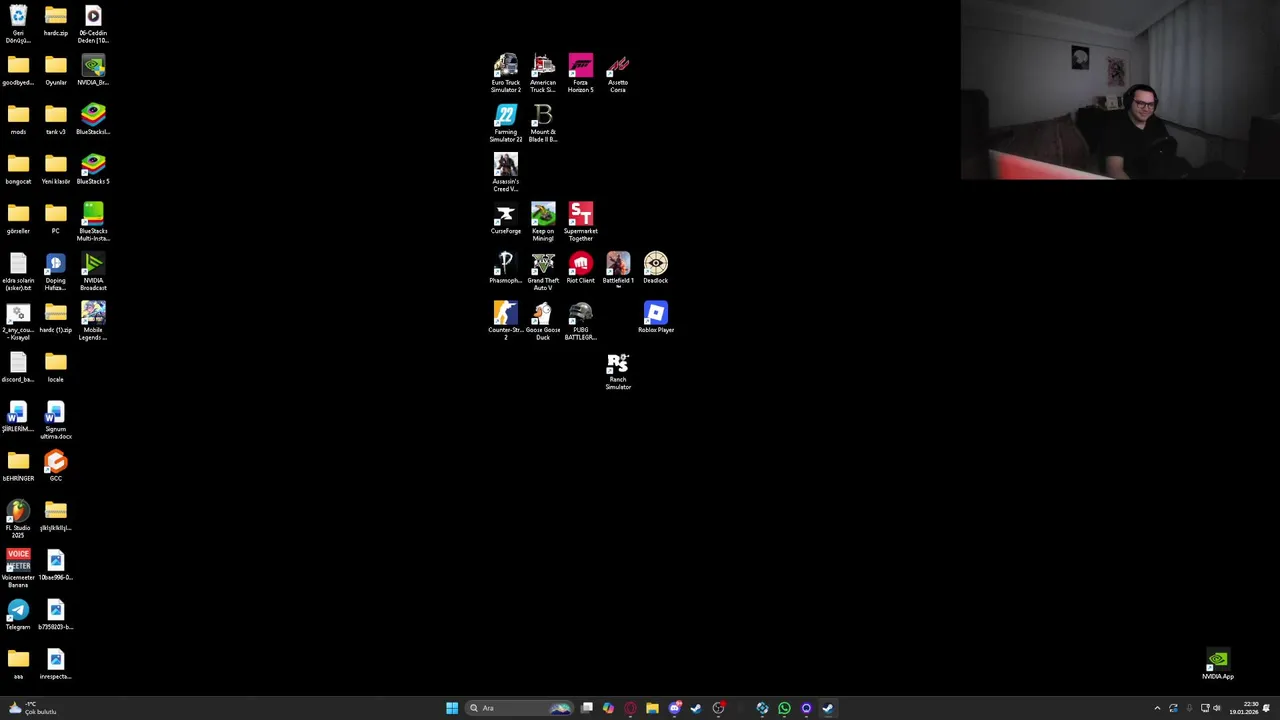Click the CurseForge desktop icon
Screen dimensions: 1280x720
pyautogui.click(x=505, y=218)
